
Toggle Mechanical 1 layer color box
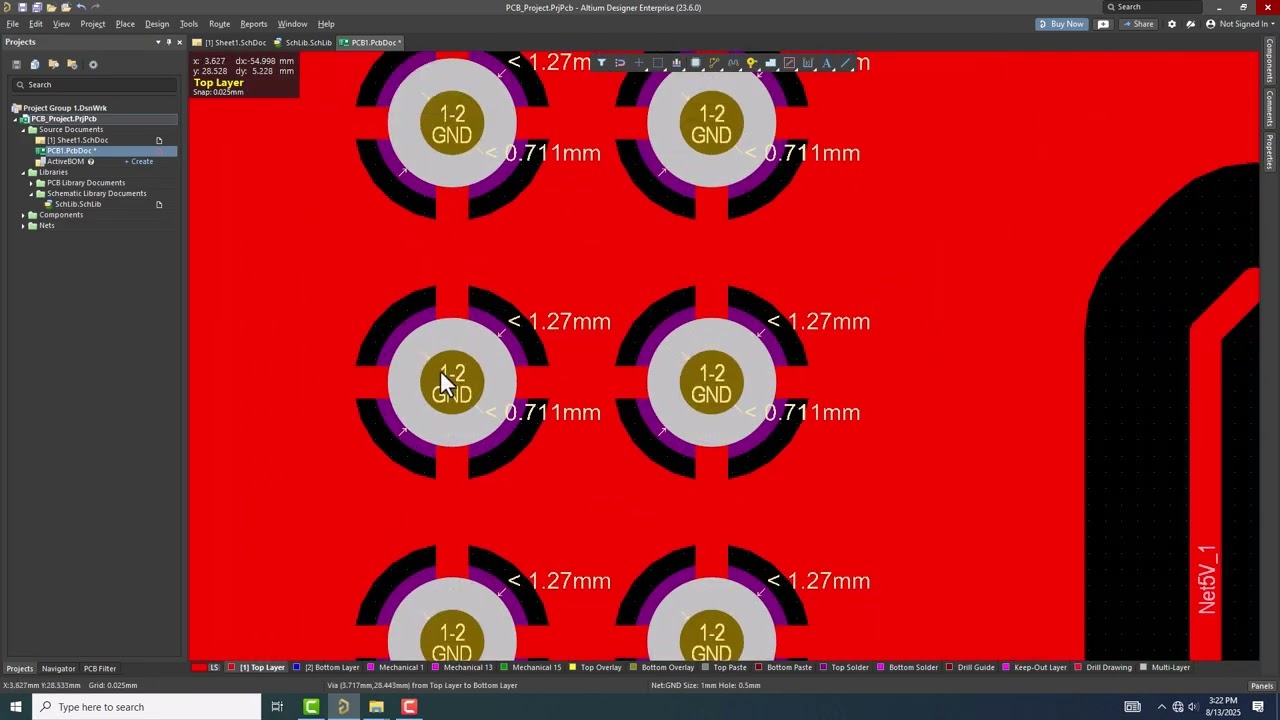point(371,667)
